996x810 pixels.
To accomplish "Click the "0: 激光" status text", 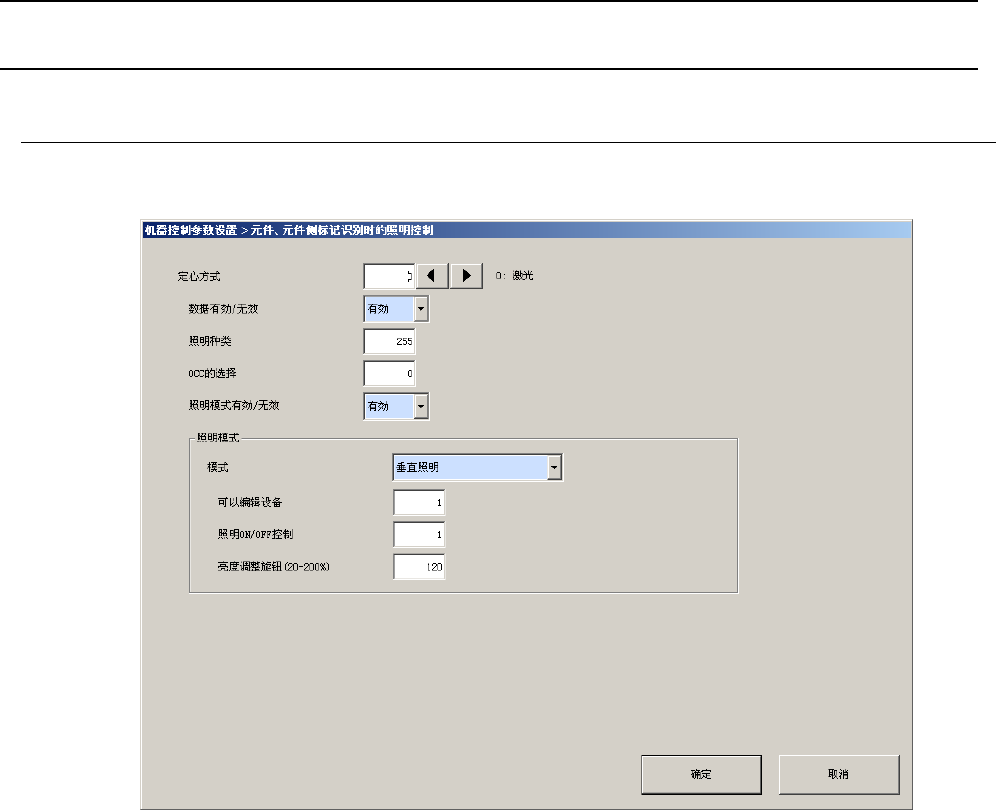I will click(515, 276).
